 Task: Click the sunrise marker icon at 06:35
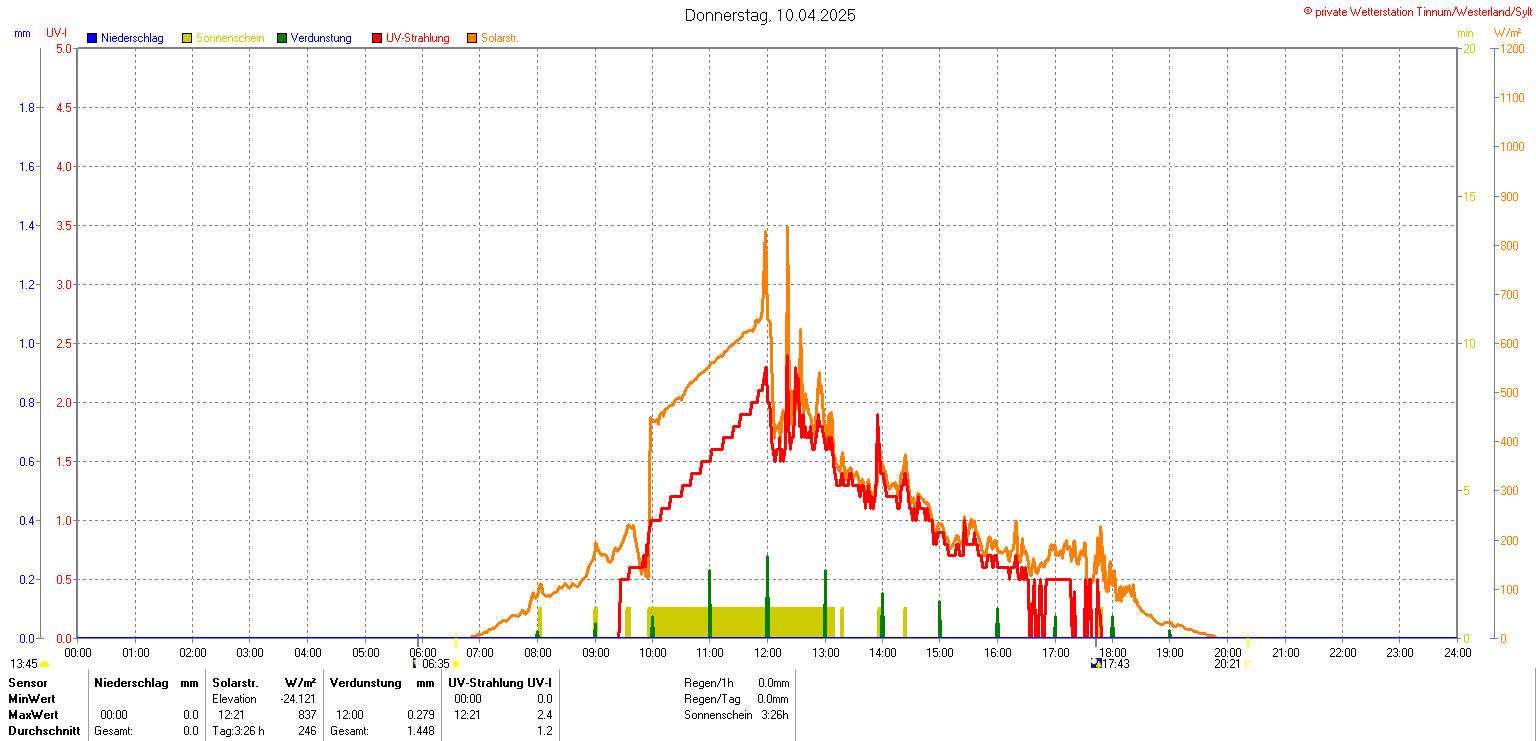[x=456, y=663]
